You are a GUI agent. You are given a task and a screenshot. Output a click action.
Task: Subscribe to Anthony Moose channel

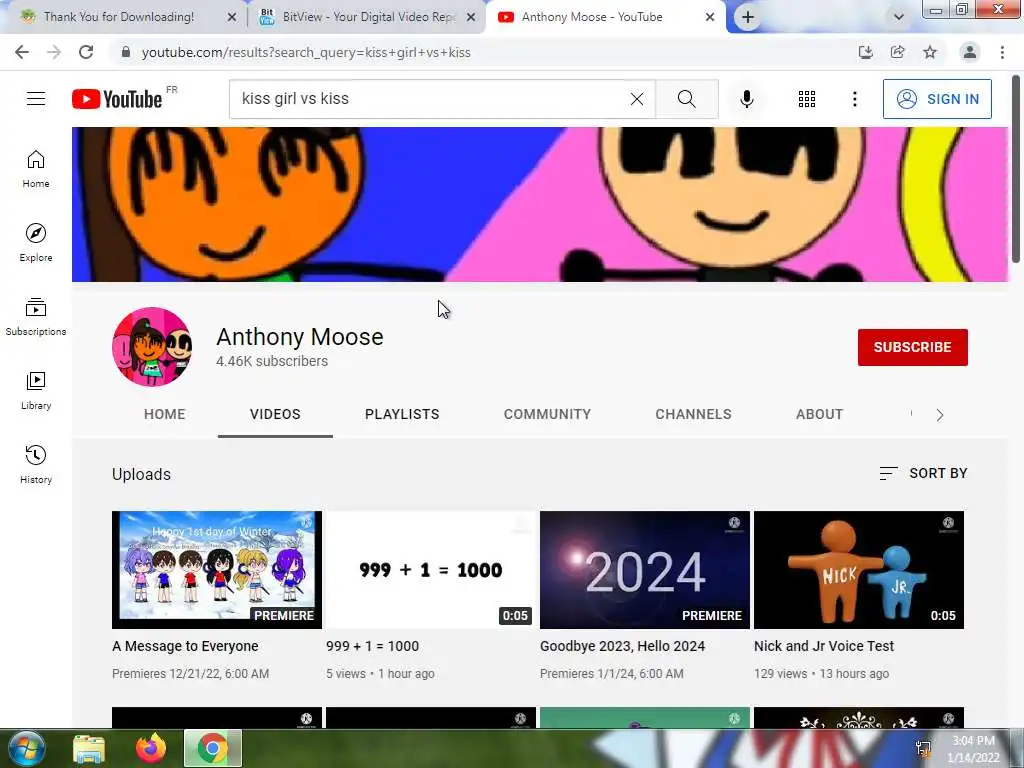pyautogui.click(x=912, y=347)
